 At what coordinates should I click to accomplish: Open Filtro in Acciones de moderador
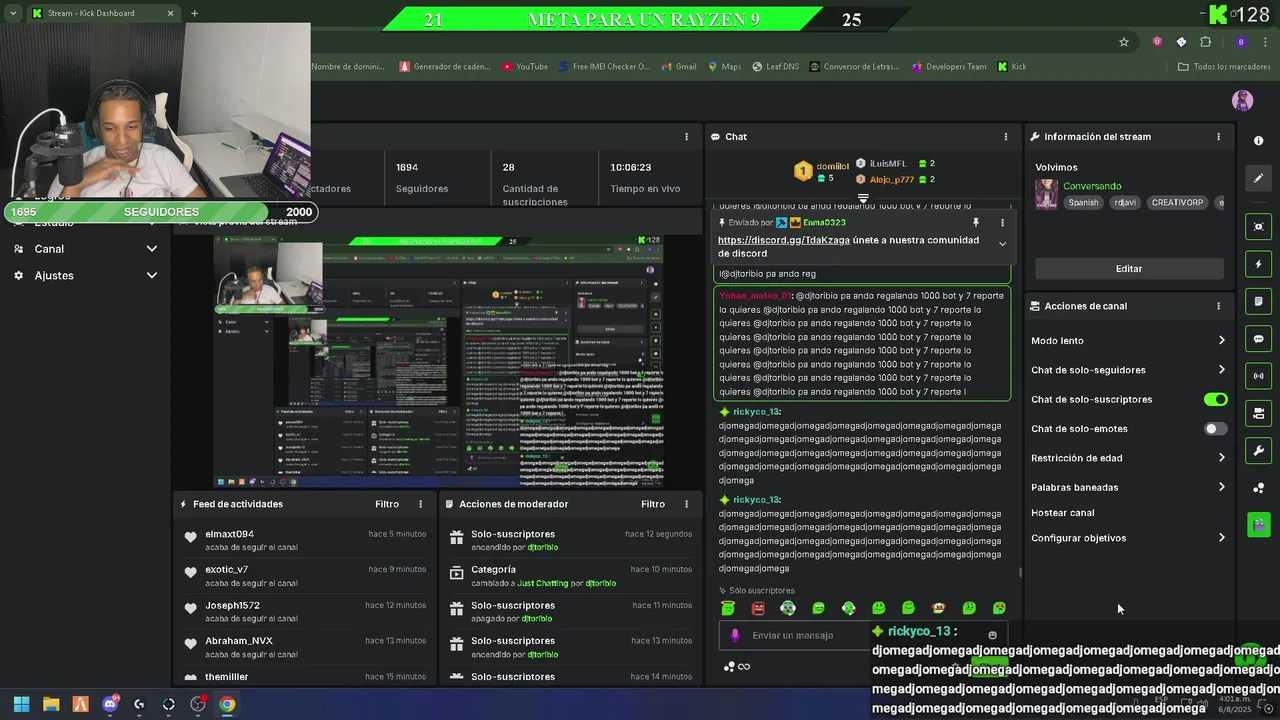[x=653, y=504]
